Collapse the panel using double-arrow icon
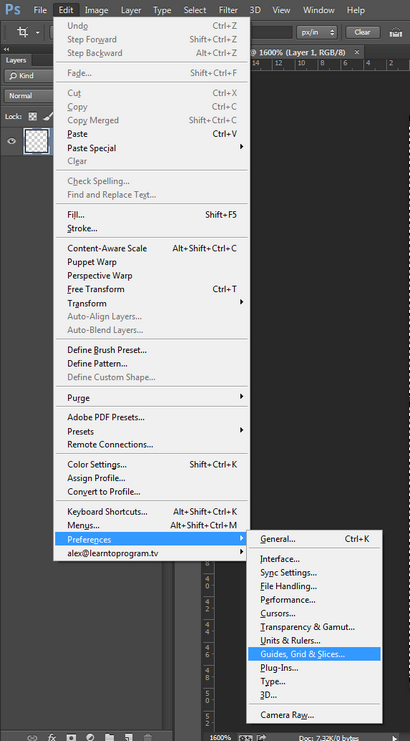Screen dimensions: 410x741 pos(7,49)
